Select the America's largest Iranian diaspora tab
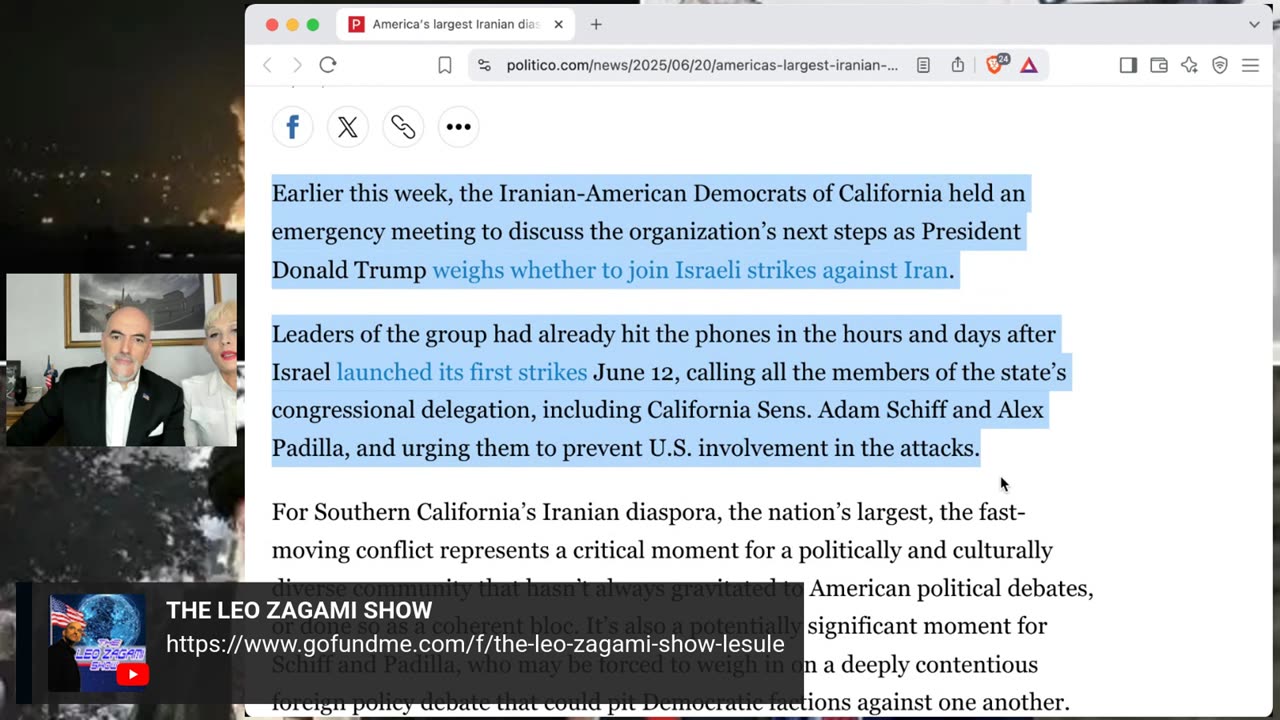1280x720 pixels. (x=455, y=24)
